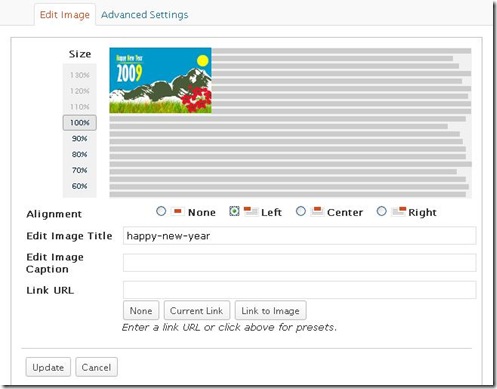This screenshot has width=497, height=389.
Task: Switch to the Edit Image tab
Action: click(x=65, y=15)
